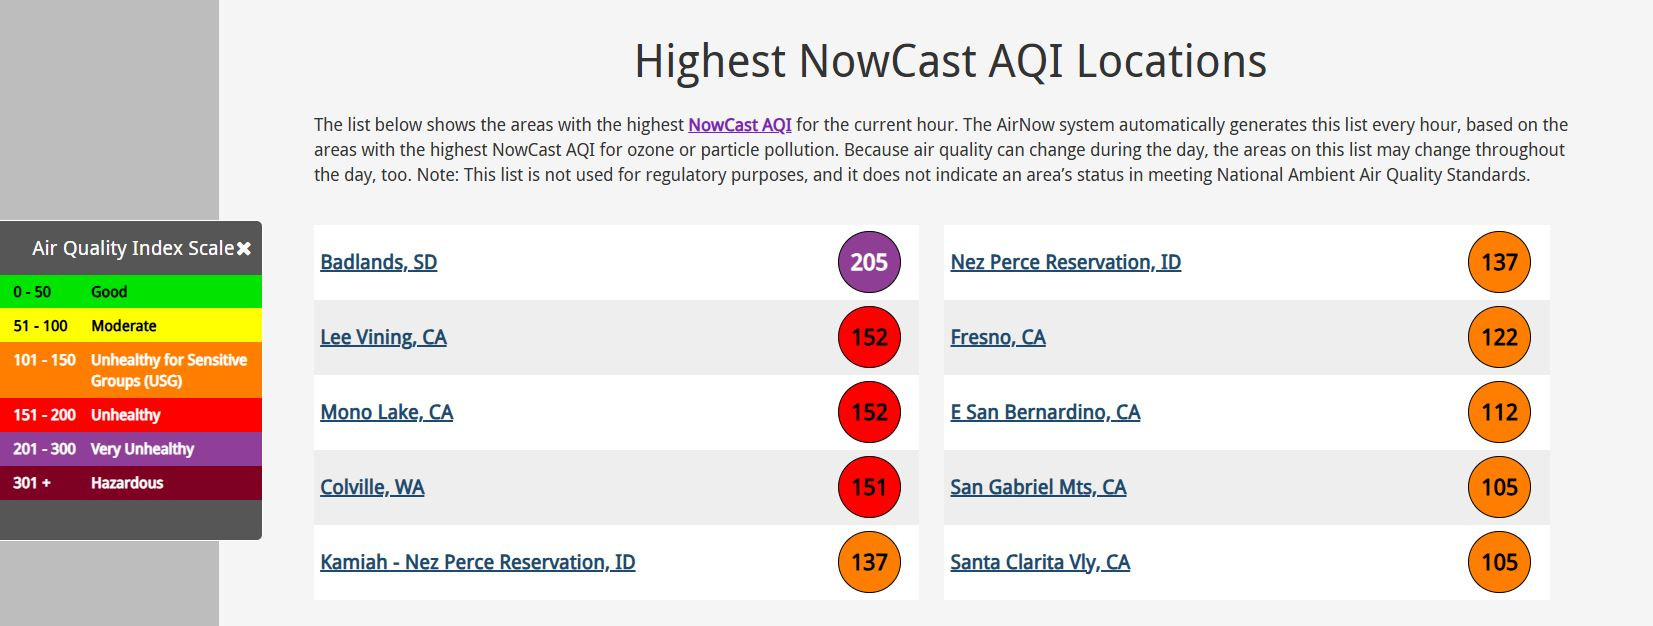Select the orange Unhealthy for Sensitive Groups row
1653x626 pixels.
[x=131, y=370]
